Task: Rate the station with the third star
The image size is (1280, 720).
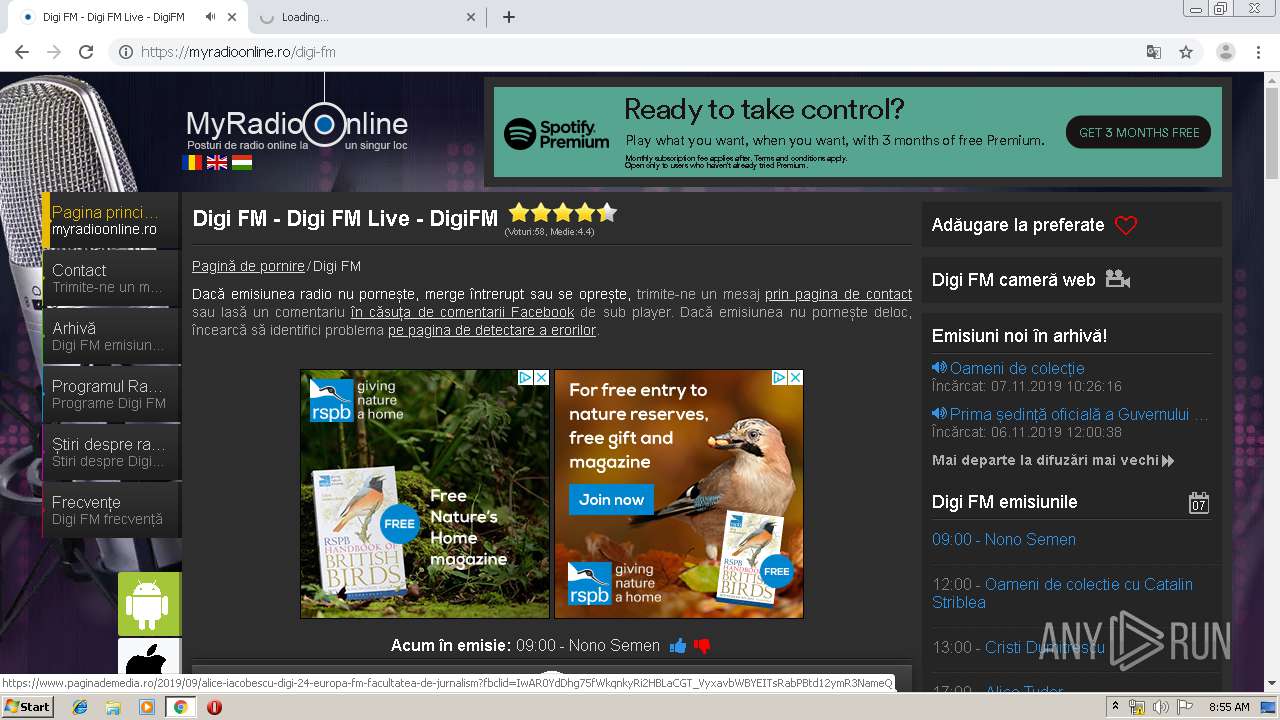Action: (x=563, y=212)
